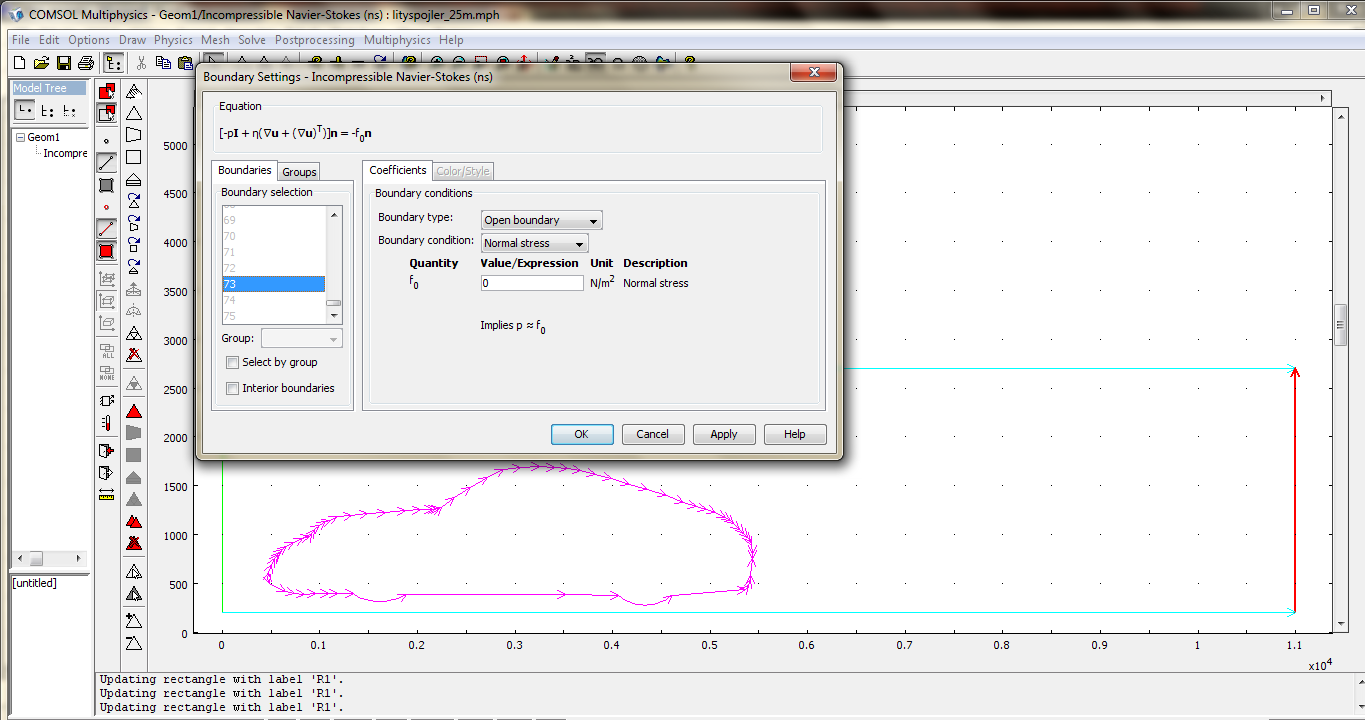Click the thermometer icon in left toolbar
This screenshot has height=720, width=1365.
tap(107, 423)
